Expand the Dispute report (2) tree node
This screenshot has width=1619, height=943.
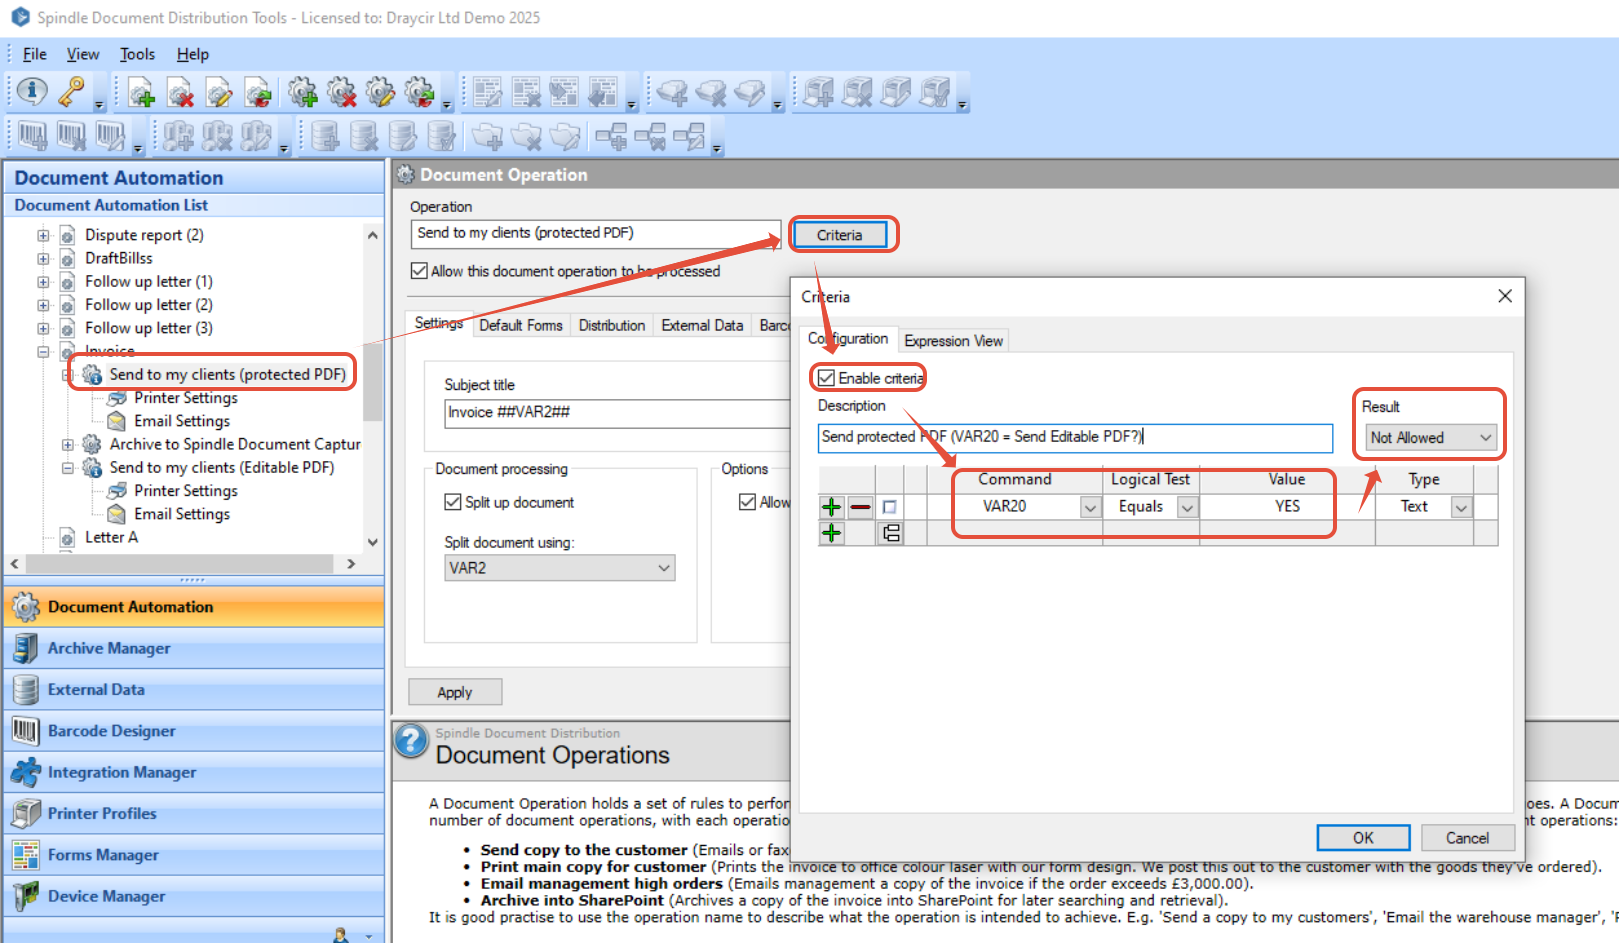point(43,235)
